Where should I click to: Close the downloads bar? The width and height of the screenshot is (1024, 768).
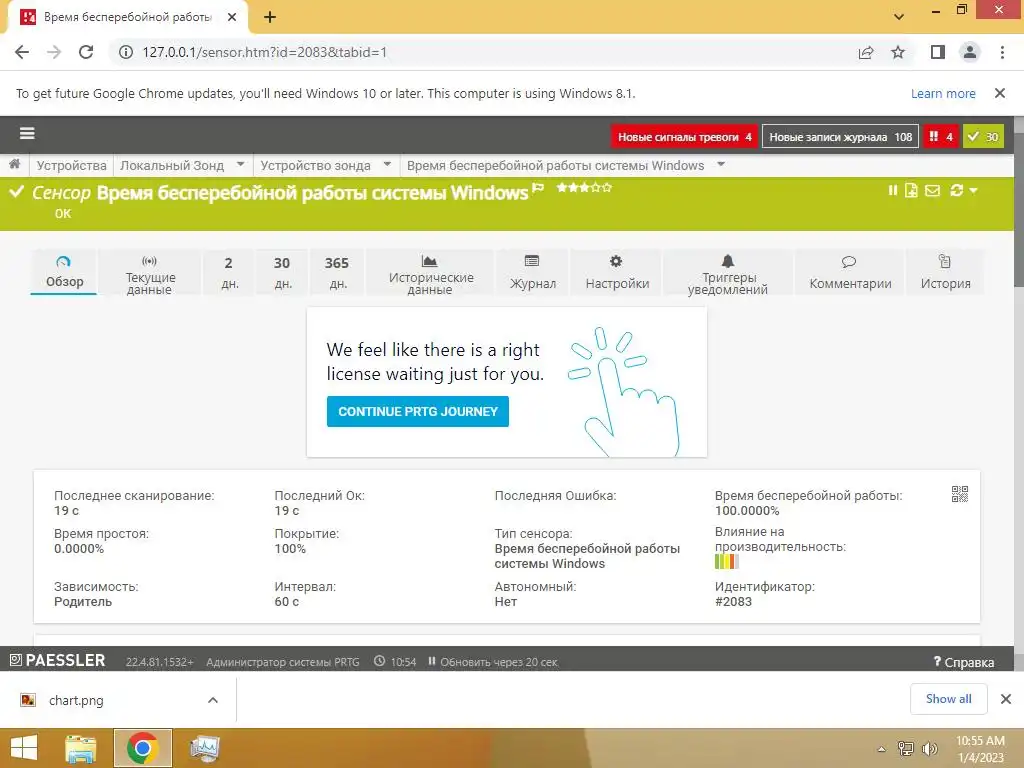(x=1006, y=699)
